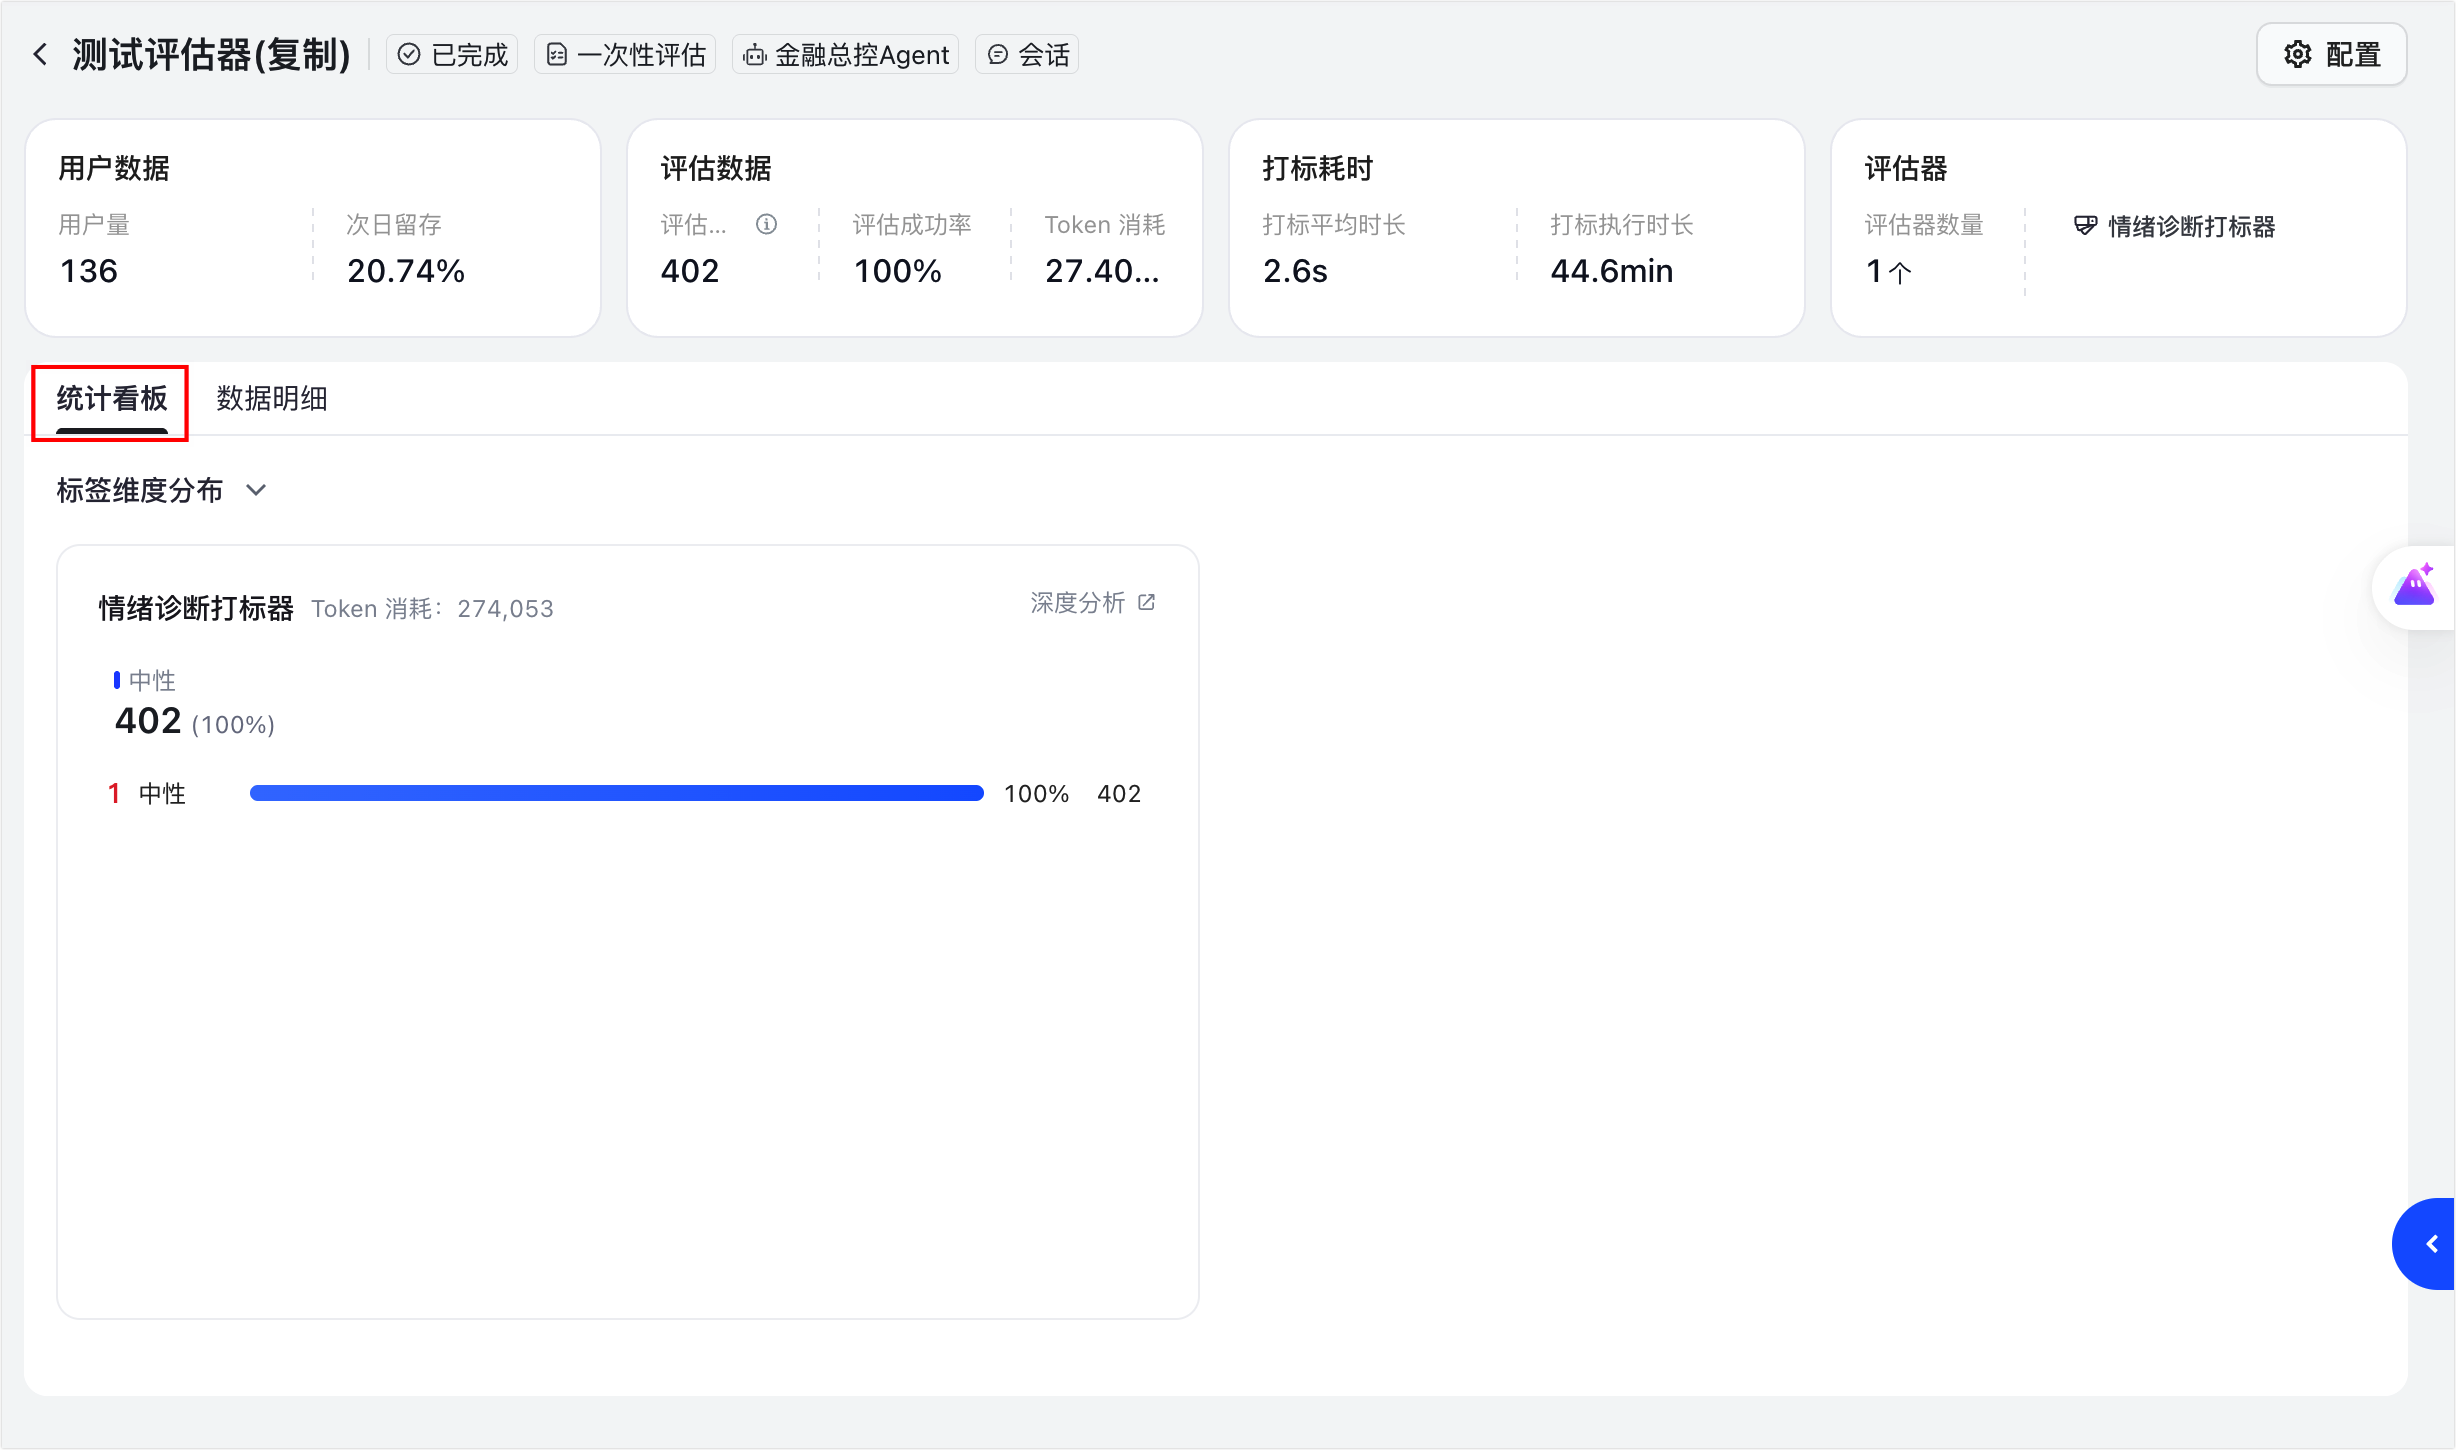The height and width of the screenshot is (1450, 2456).
Task: Click the 评估数据 value 402
Action: tap(690, 271)
